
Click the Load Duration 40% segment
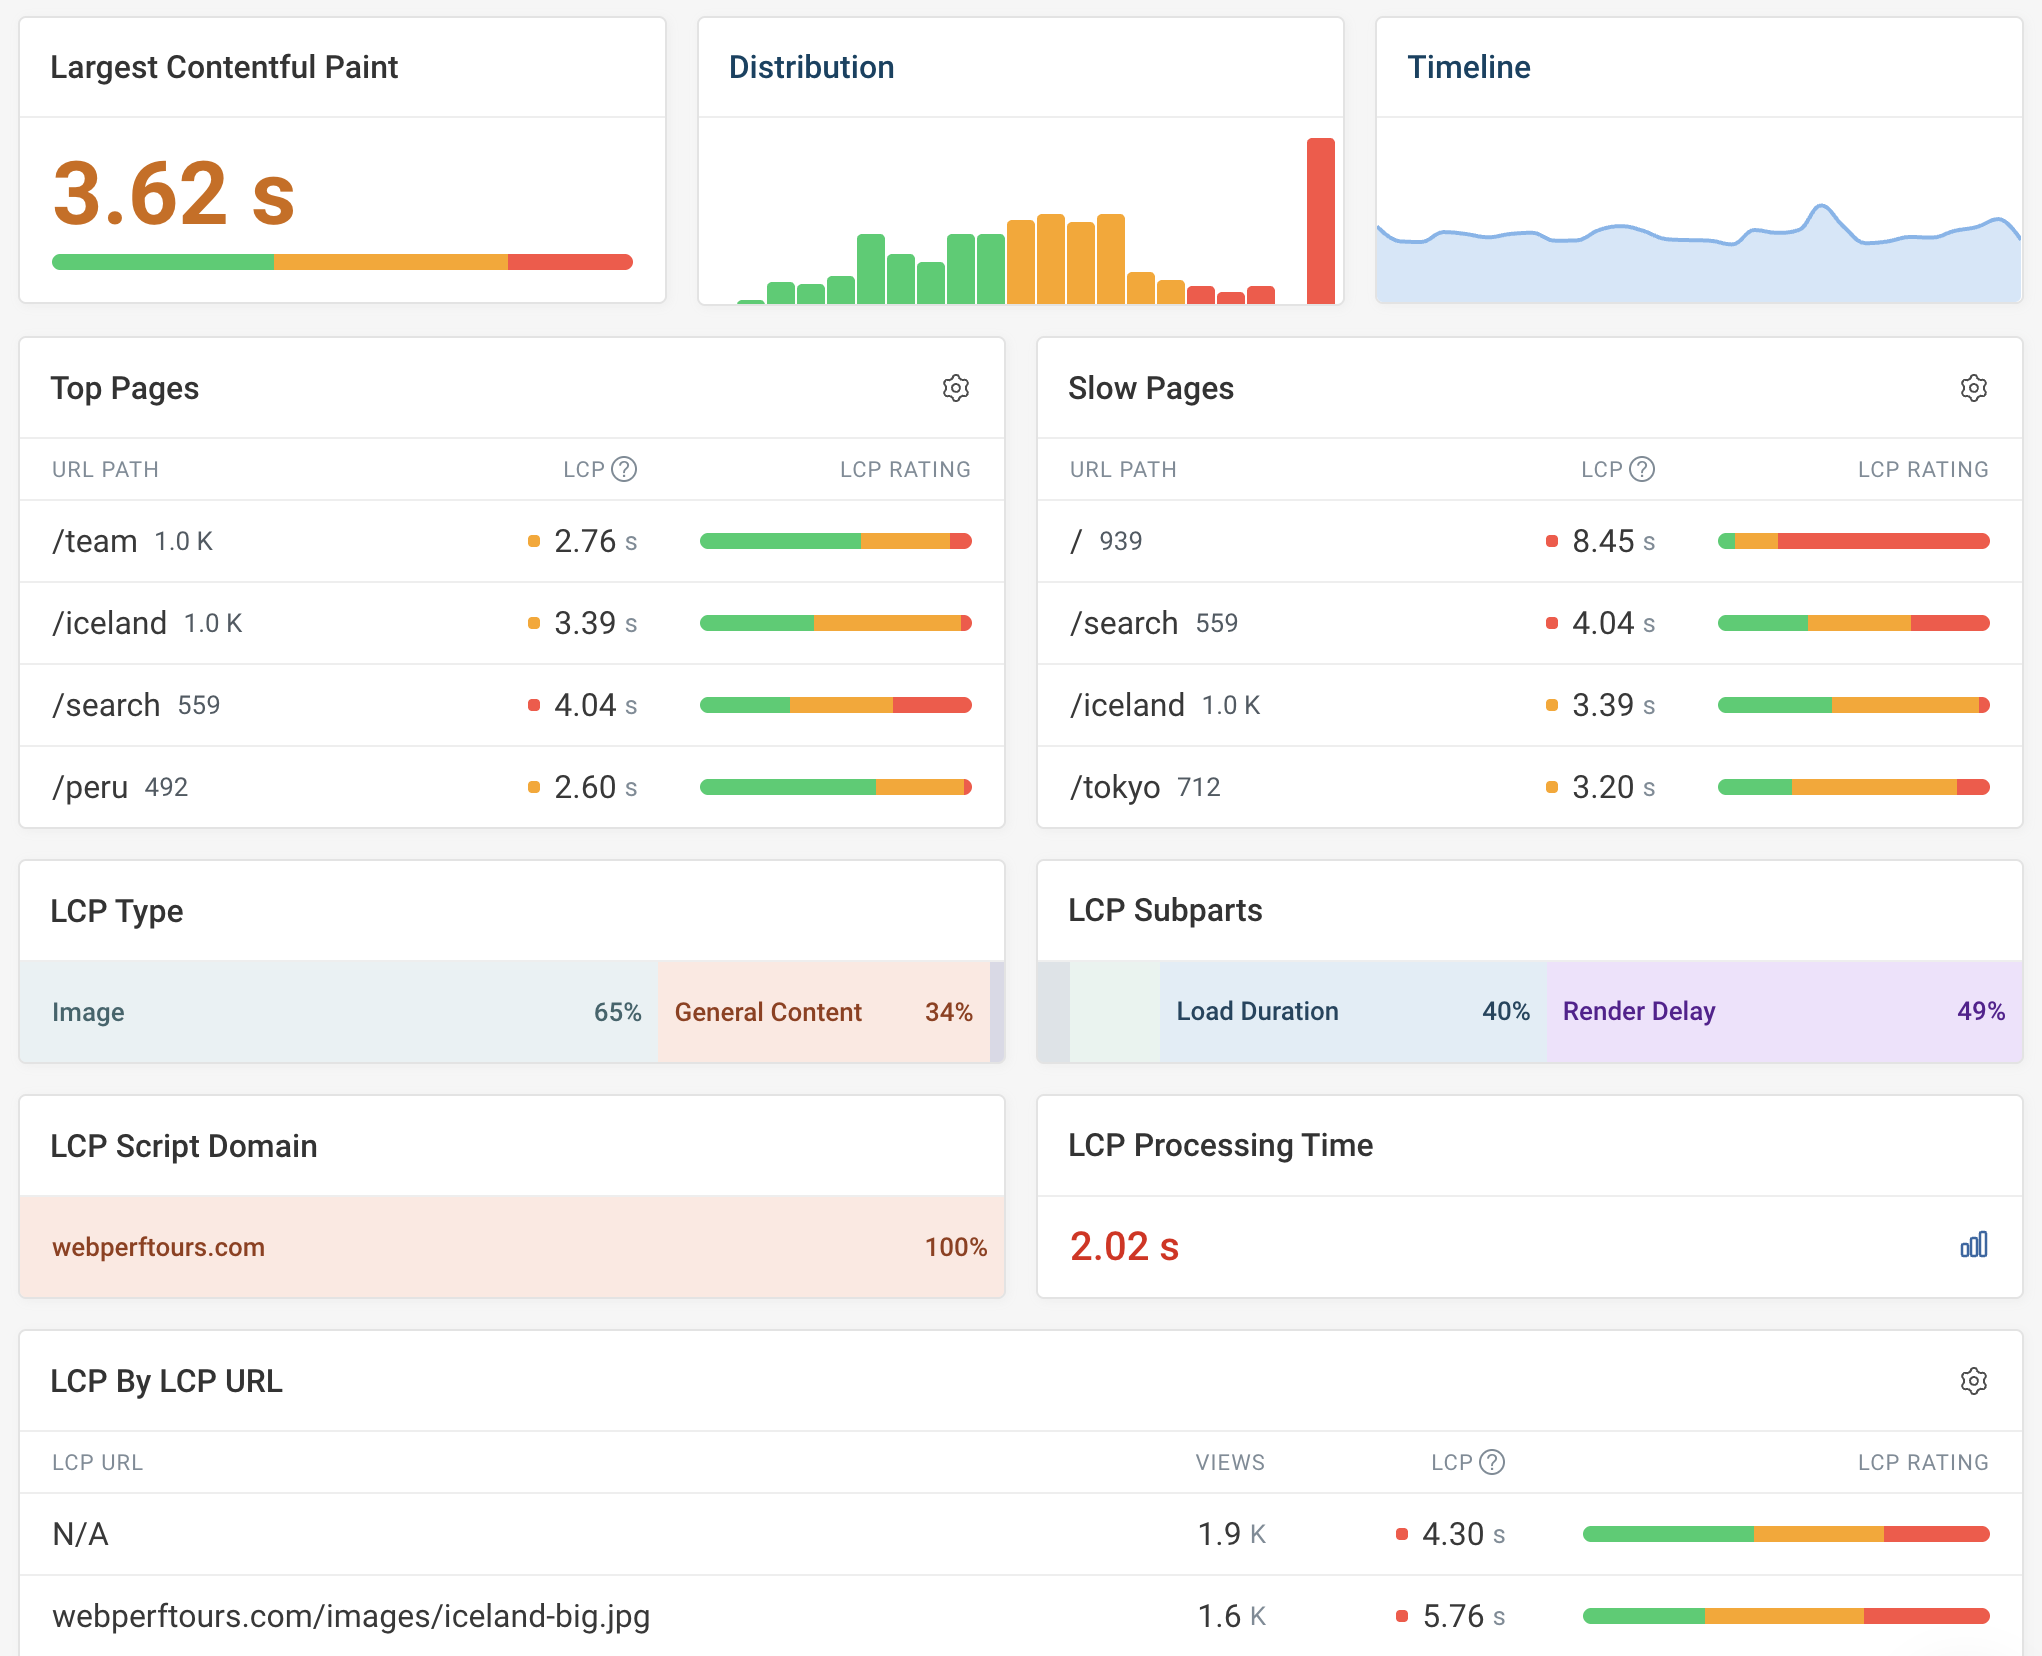(x=1352, y=1011)
